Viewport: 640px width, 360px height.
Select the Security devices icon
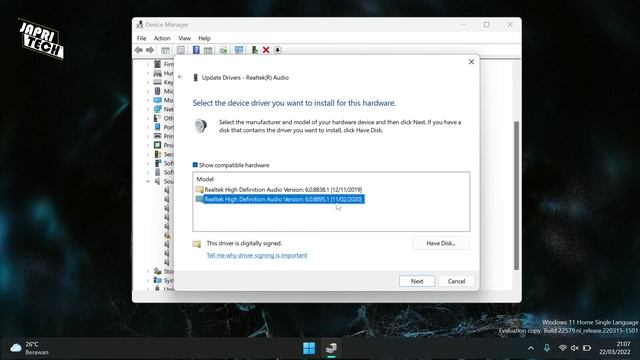158,154
